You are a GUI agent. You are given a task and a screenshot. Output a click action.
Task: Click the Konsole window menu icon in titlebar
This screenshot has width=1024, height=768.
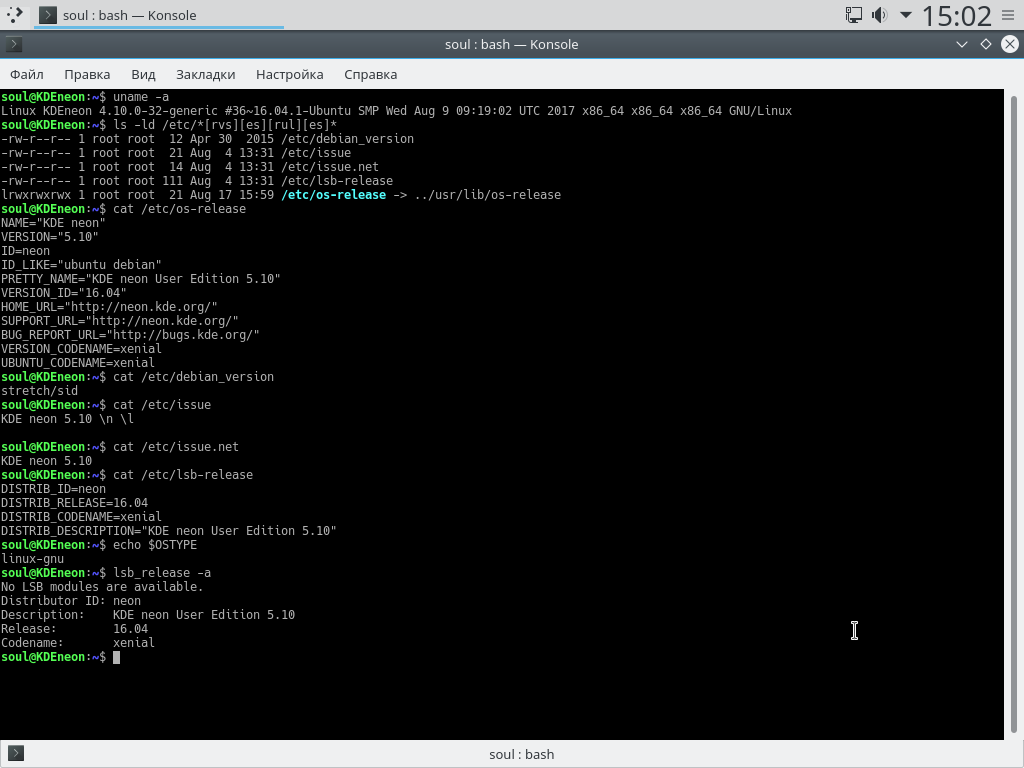pyautogui.click(x=14, y=44)
